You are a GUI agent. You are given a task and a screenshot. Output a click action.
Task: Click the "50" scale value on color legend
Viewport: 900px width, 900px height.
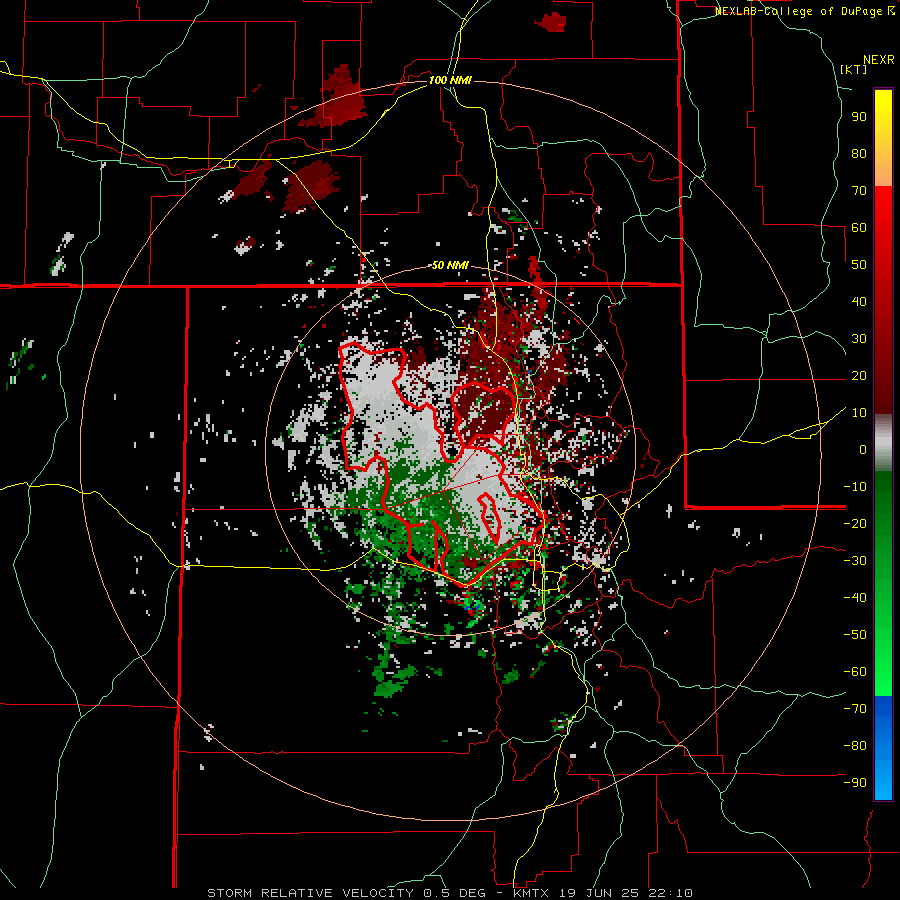click(859, 265)
